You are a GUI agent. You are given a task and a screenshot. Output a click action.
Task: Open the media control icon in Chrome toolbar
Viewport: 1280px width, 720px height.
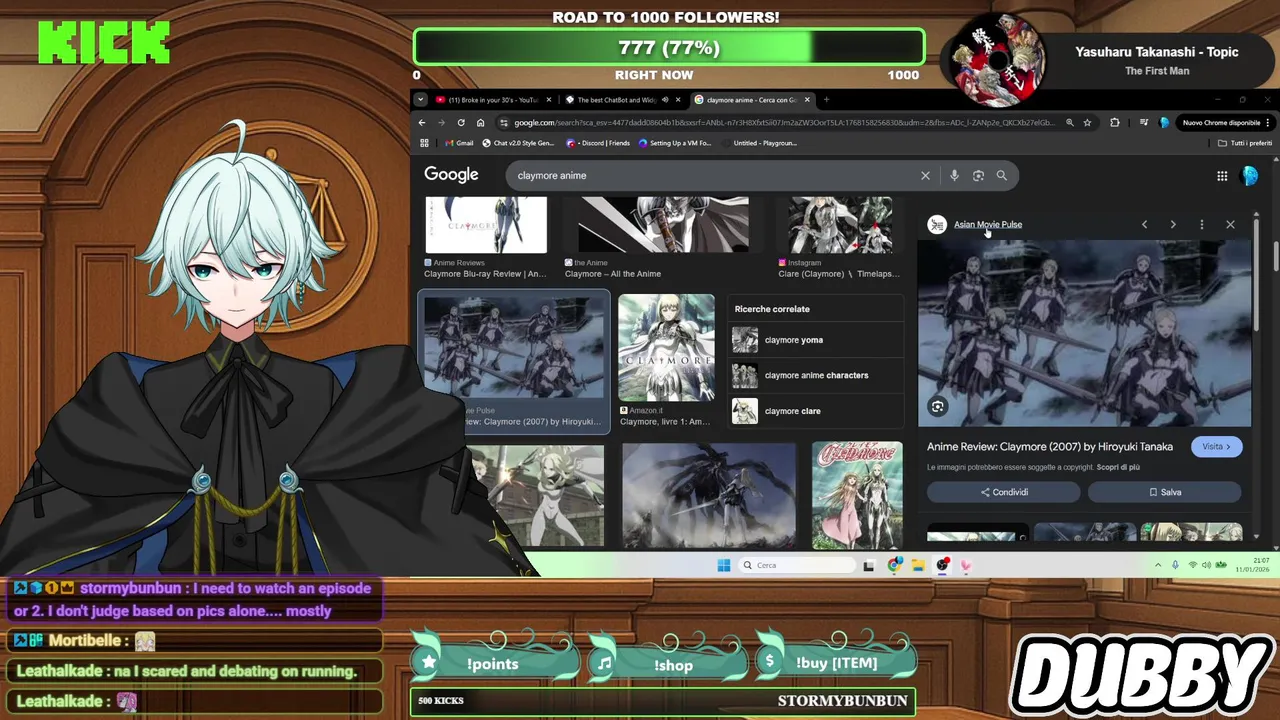(x=1144, y=122)
